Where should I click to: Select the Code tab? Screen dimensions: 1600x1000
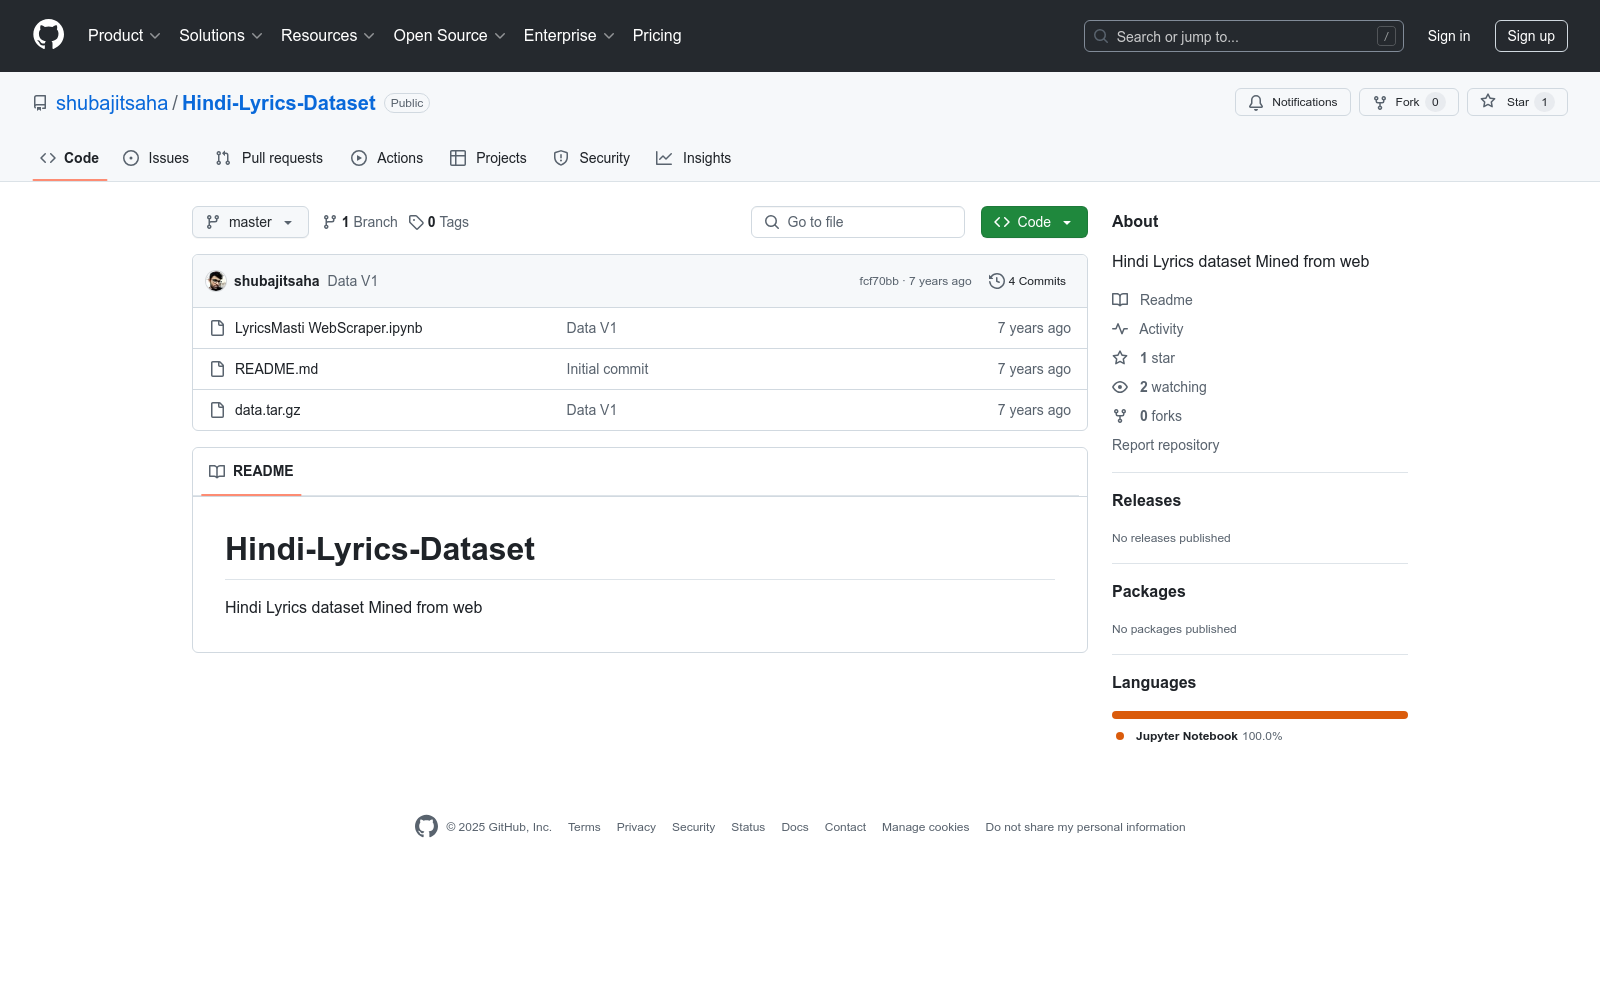(70, 158)
